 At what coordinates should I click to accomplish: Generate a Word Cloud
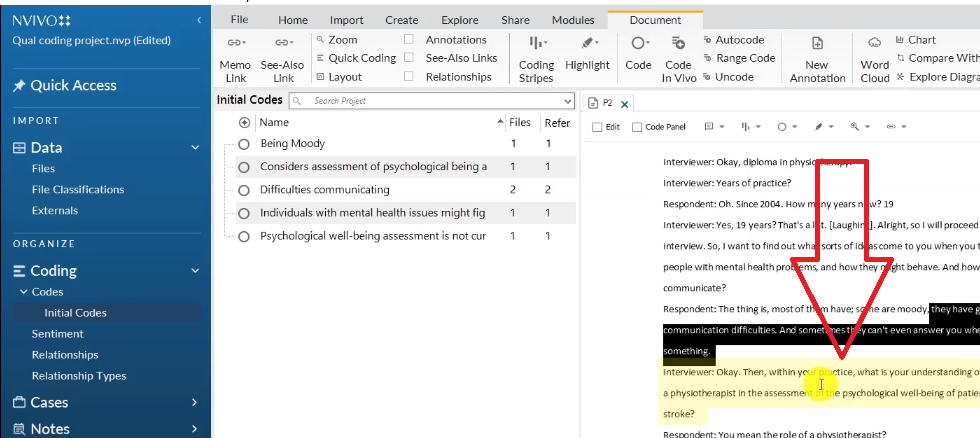coord(874,43)
